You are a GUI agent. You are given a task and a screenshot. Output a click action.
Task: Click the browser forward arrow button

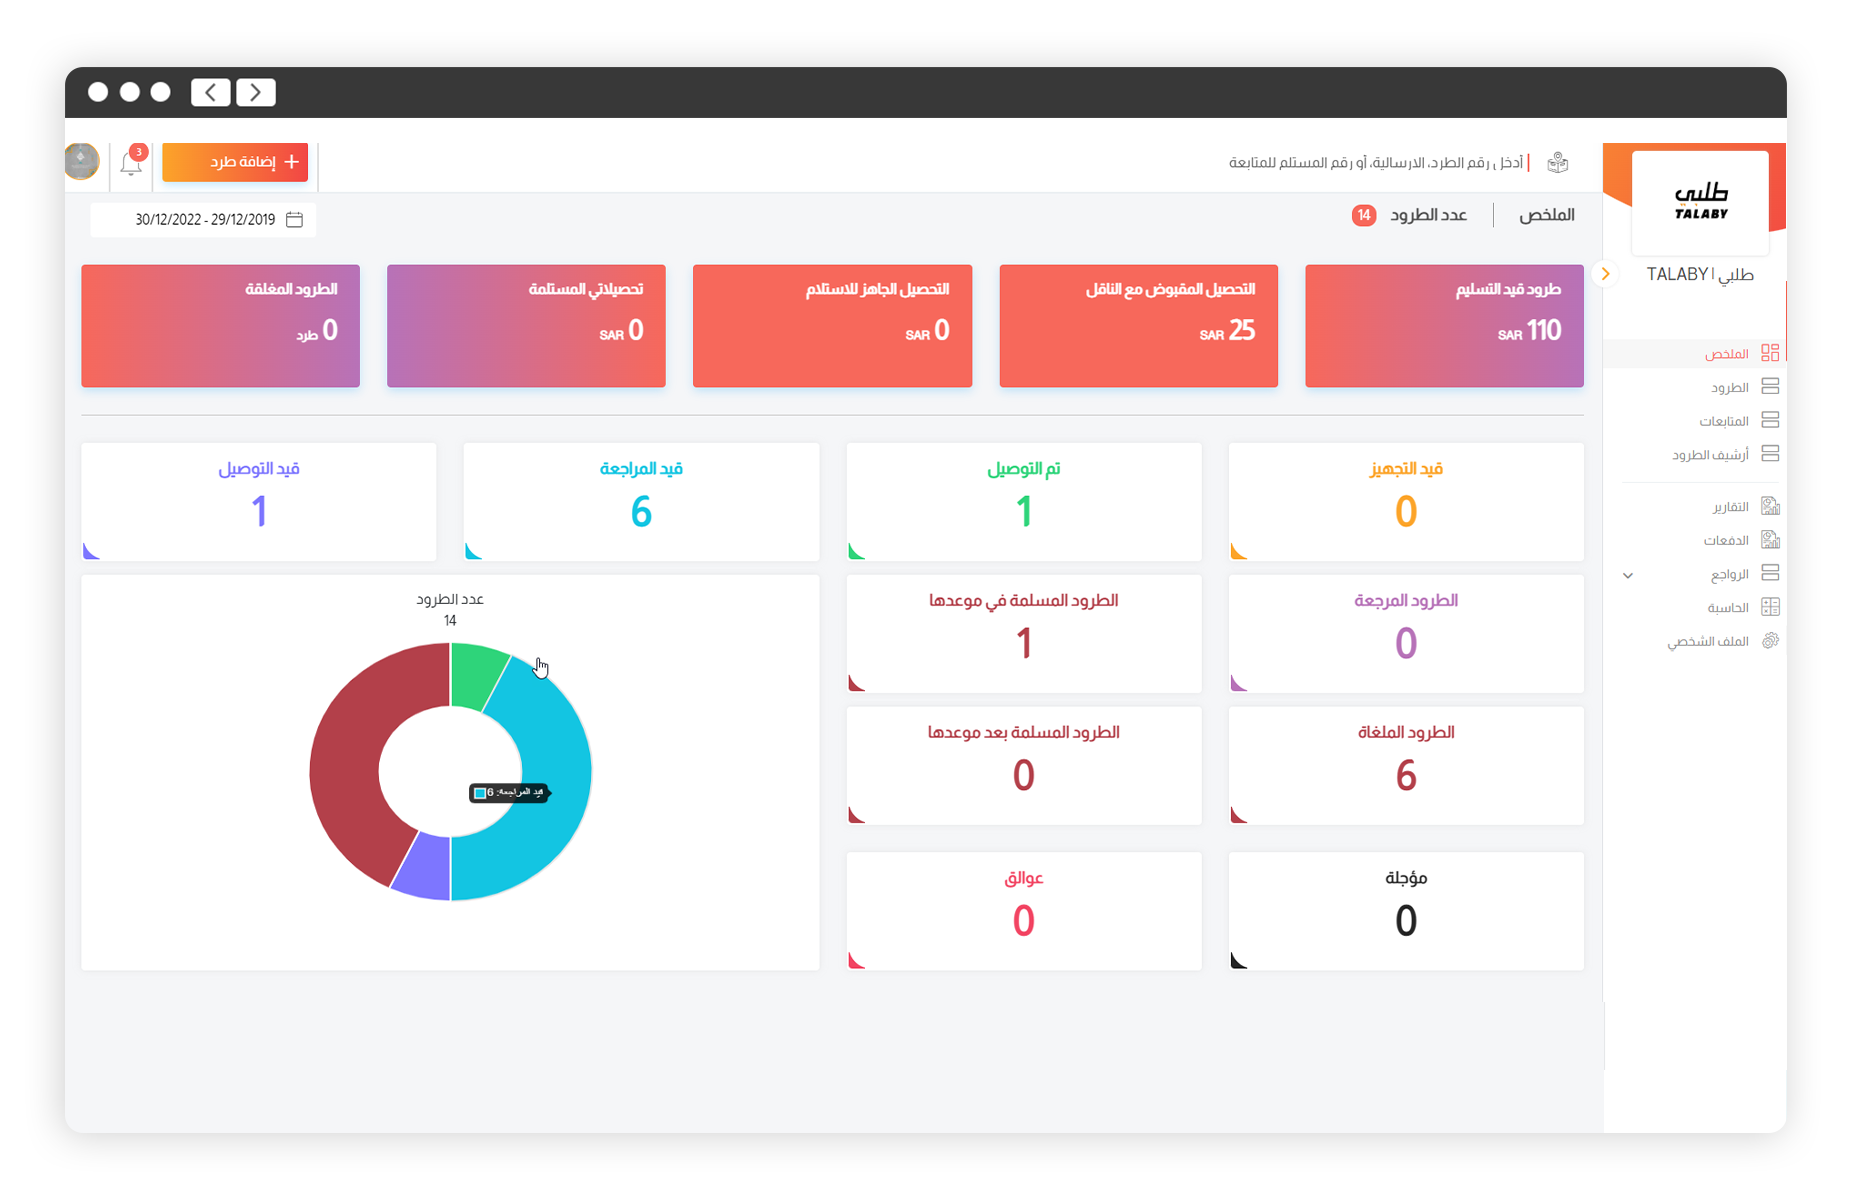click(x=256, y=92)
